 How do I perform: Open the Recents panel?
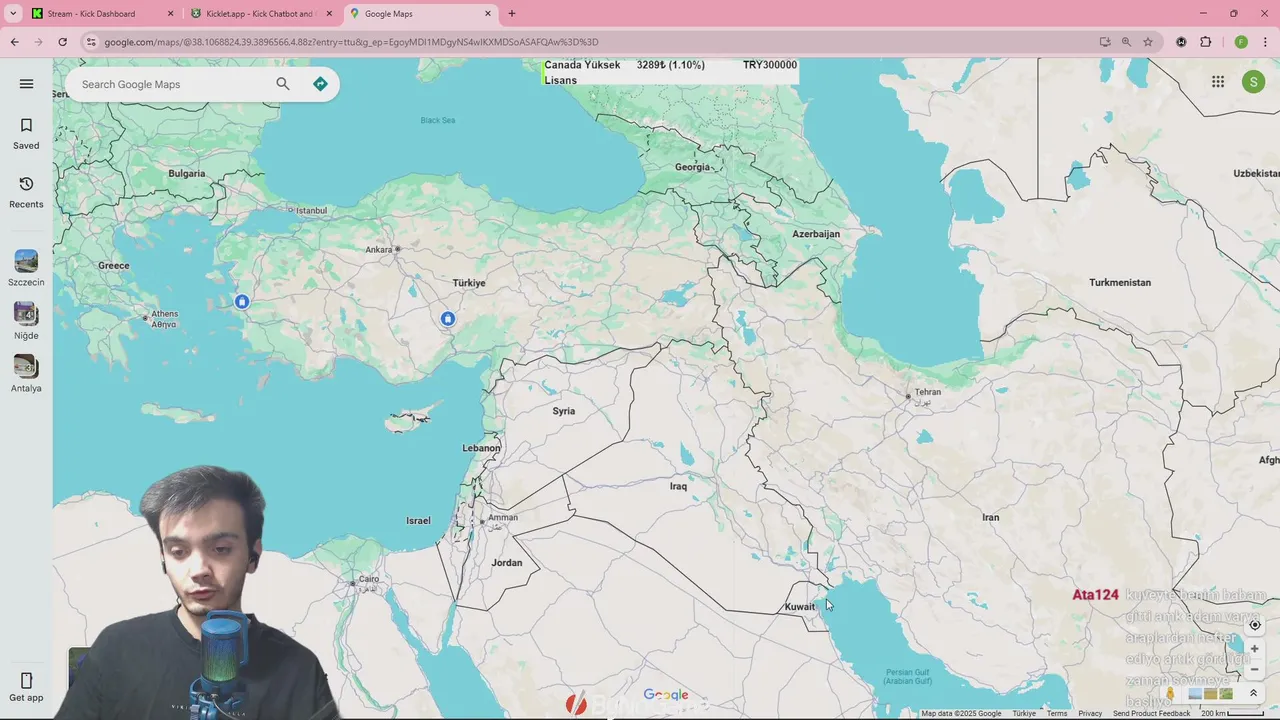(26, 192)
